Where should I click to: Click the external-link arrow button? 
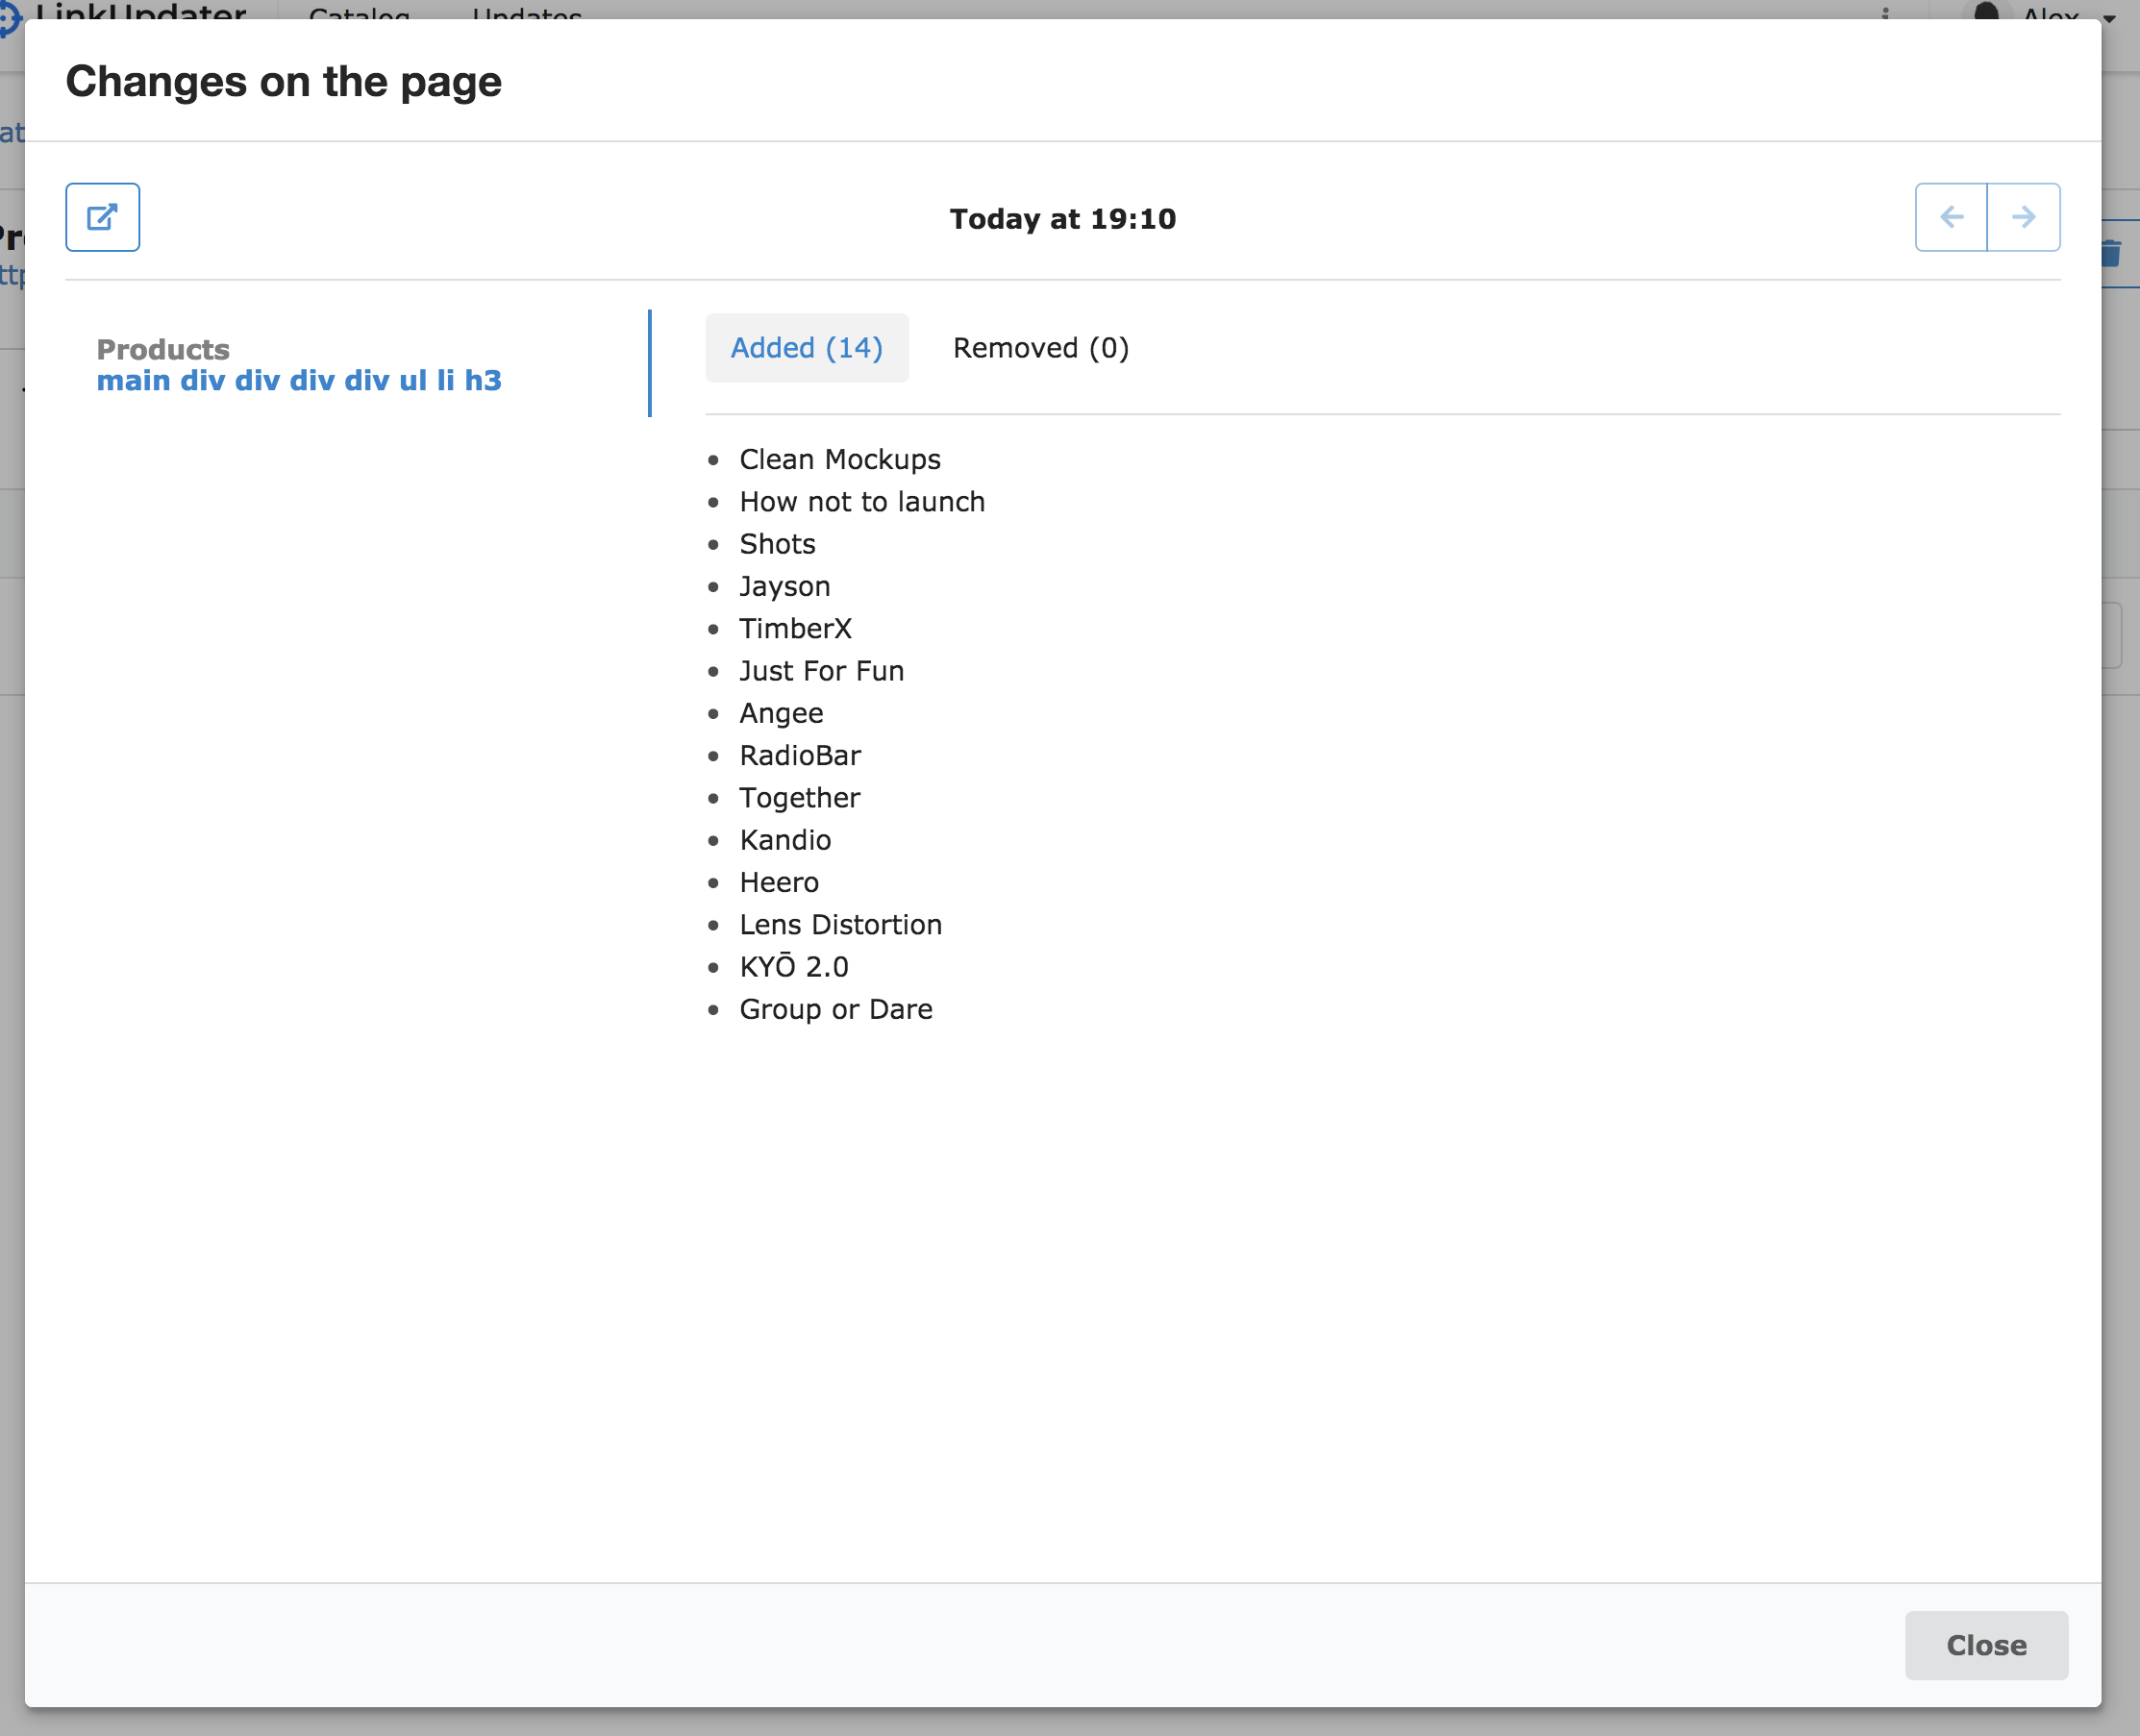[x=103, y=217]
